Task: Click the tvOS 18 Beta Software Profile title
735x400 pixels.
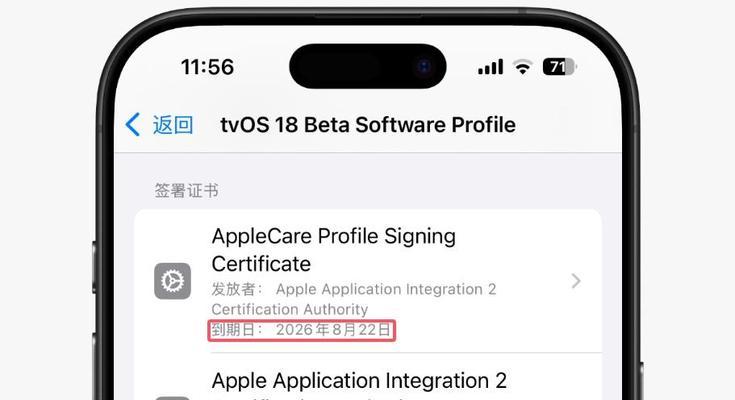Action: click(x=368, y=125)
